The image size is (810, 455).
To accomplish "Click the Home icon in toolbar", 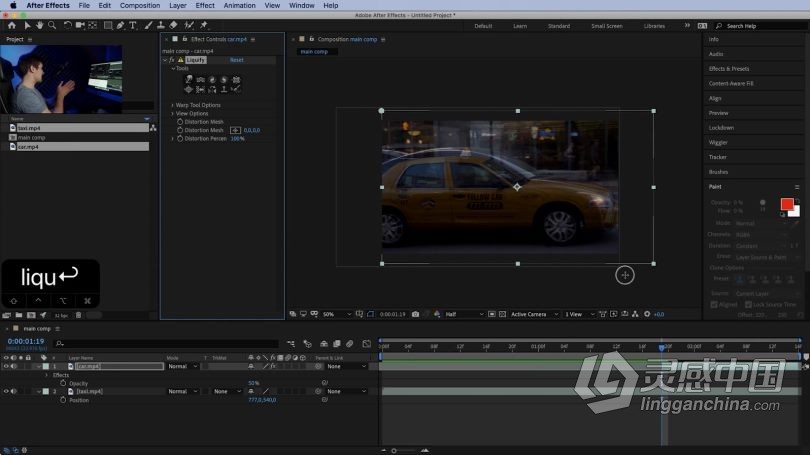I will tap(12, 25).
